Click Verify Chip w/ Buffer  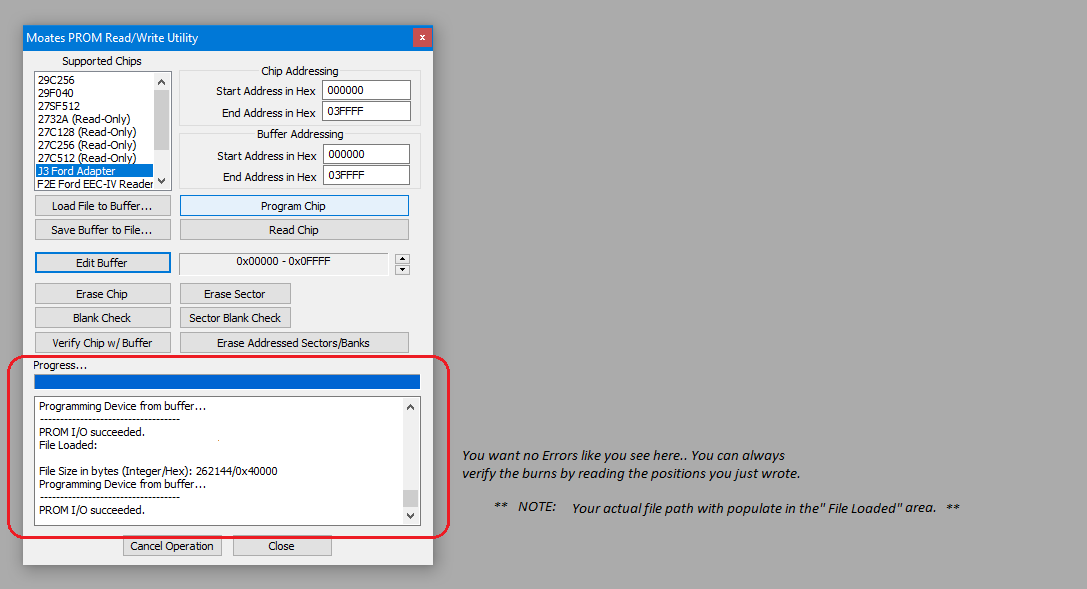(x=103, y=343)
